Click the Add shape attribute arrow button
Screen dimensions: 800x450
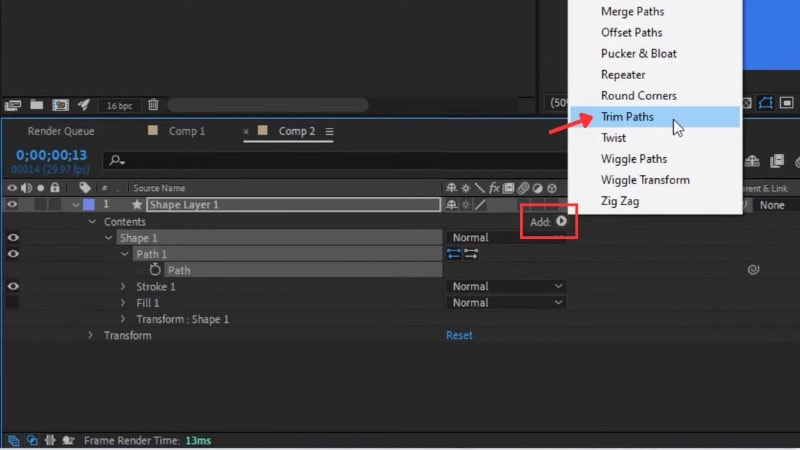[x=561, y=221]
